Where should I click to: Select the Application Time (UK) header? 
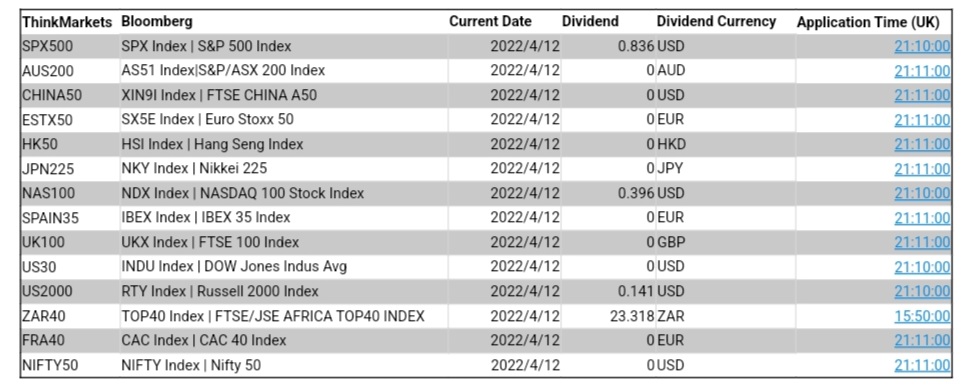tap(868, 22)
